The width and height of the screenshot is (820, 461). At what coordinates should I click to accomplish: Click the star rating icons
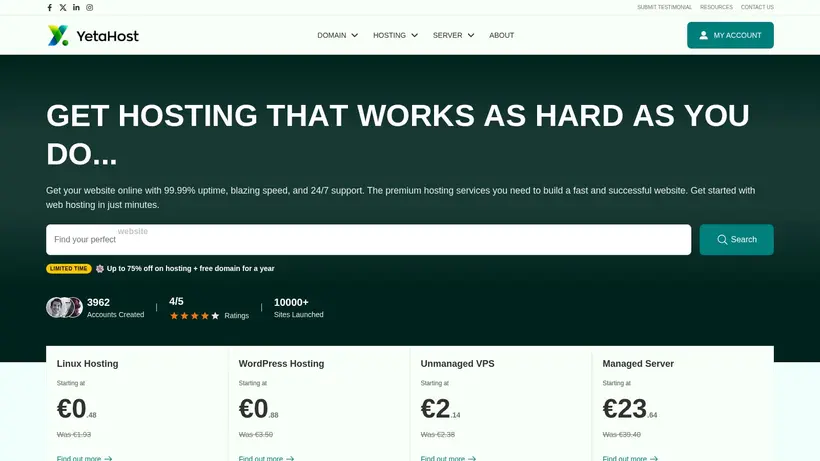click(x=195, y=316)
